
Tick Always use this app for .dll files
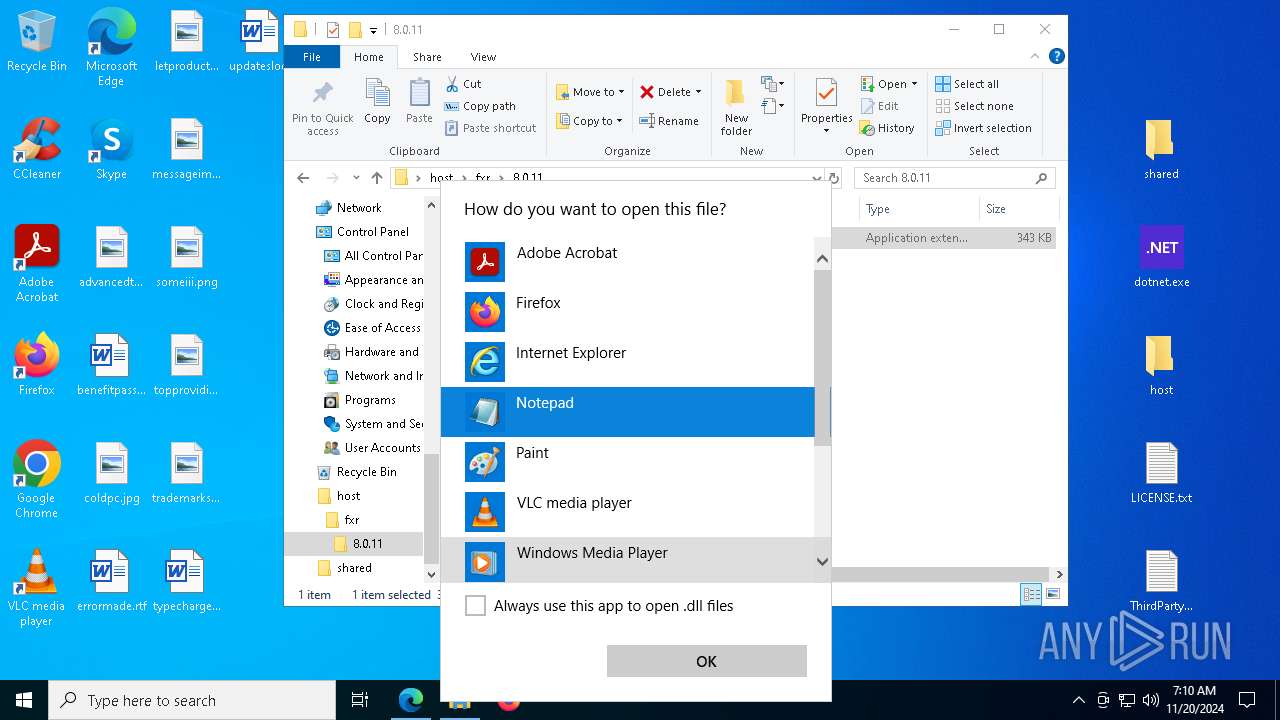[x=476, y=606]
